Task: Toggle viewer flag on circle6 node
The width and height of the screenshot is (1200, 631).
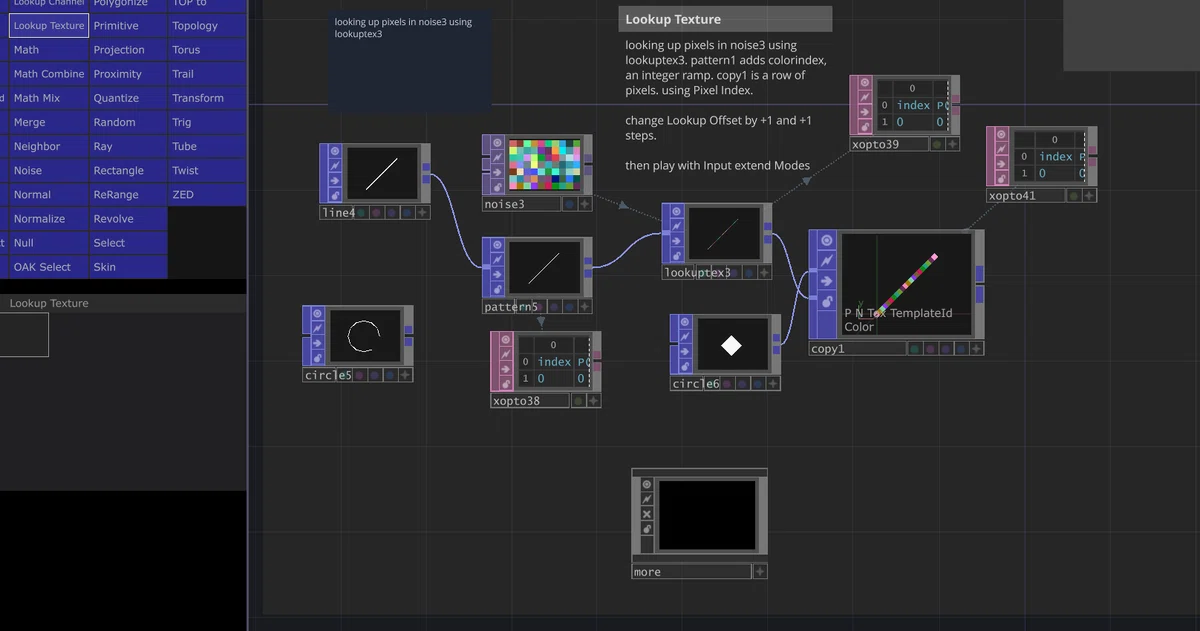Action: coord(686,322)
